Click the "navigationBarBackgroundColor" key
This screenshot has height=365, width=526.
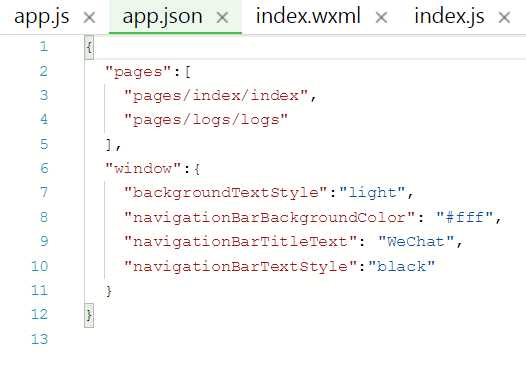pos(269,217)
